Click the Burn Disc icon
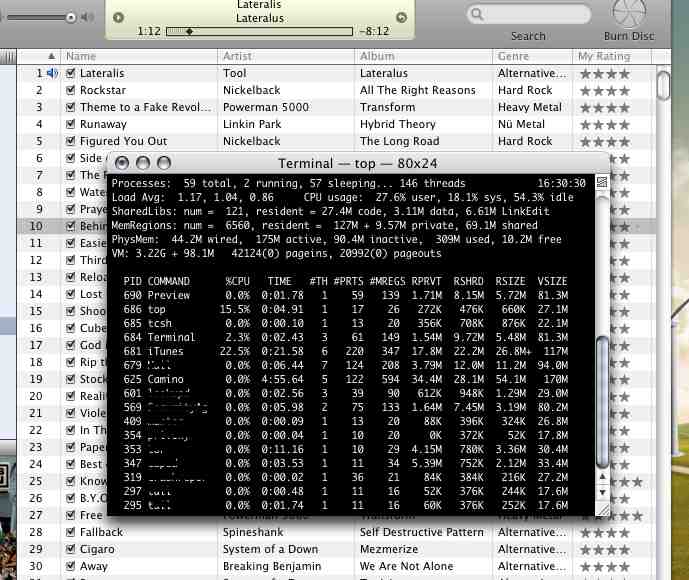Image resolution: width=689 pixels, height=580 pixels. pyautogui.click(x=629, y=12)
